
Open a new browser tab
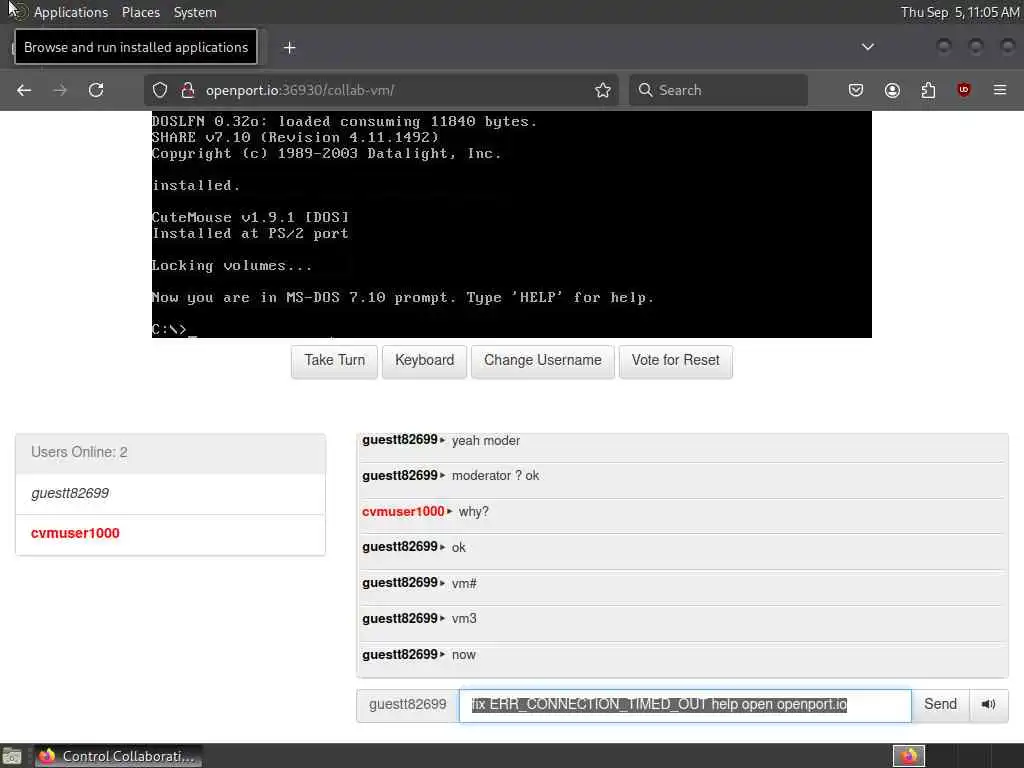point(289,48)
